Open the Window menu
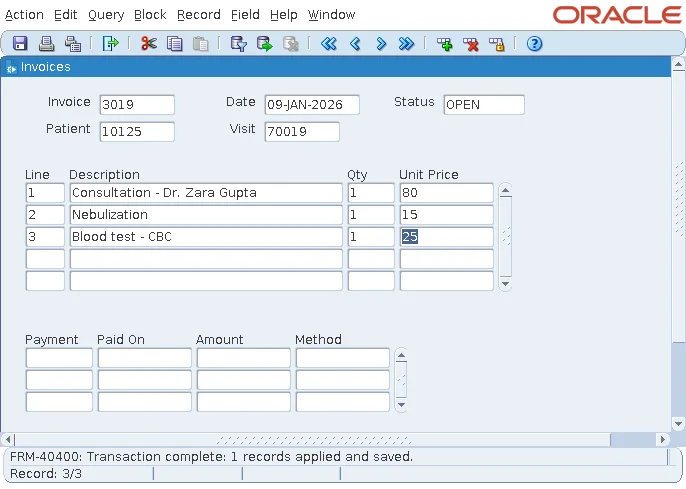Image resolution: width=686 pixels, height=489 pixels. (x=331, y=15)
